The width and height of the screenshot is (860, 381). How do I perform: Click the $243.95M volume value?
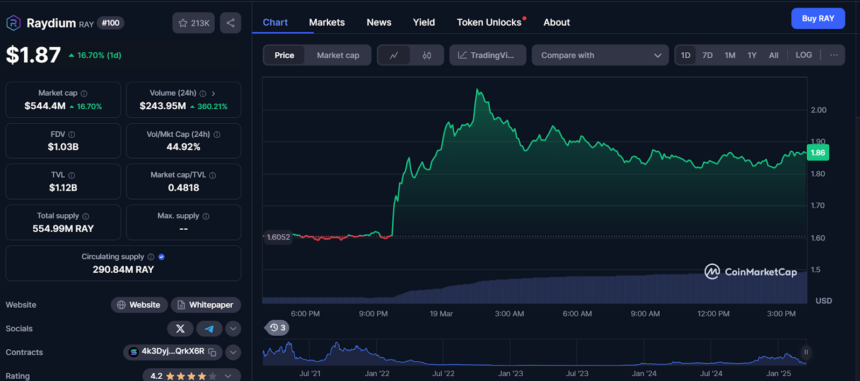click(x=162, y=106)
